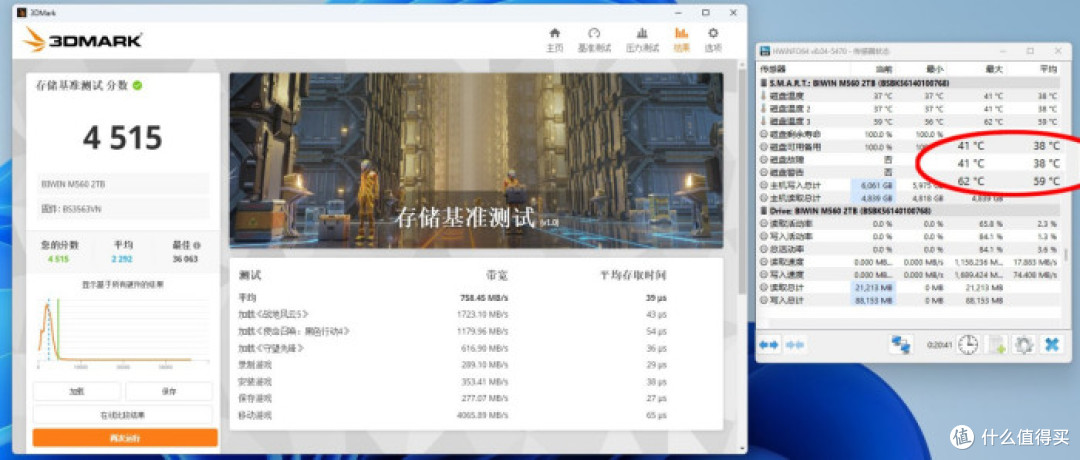The height and width of the screenshot is (460, 1080).
Task: Open the gear settings icon in HWiNFO
Action: tap(1024, 344)
